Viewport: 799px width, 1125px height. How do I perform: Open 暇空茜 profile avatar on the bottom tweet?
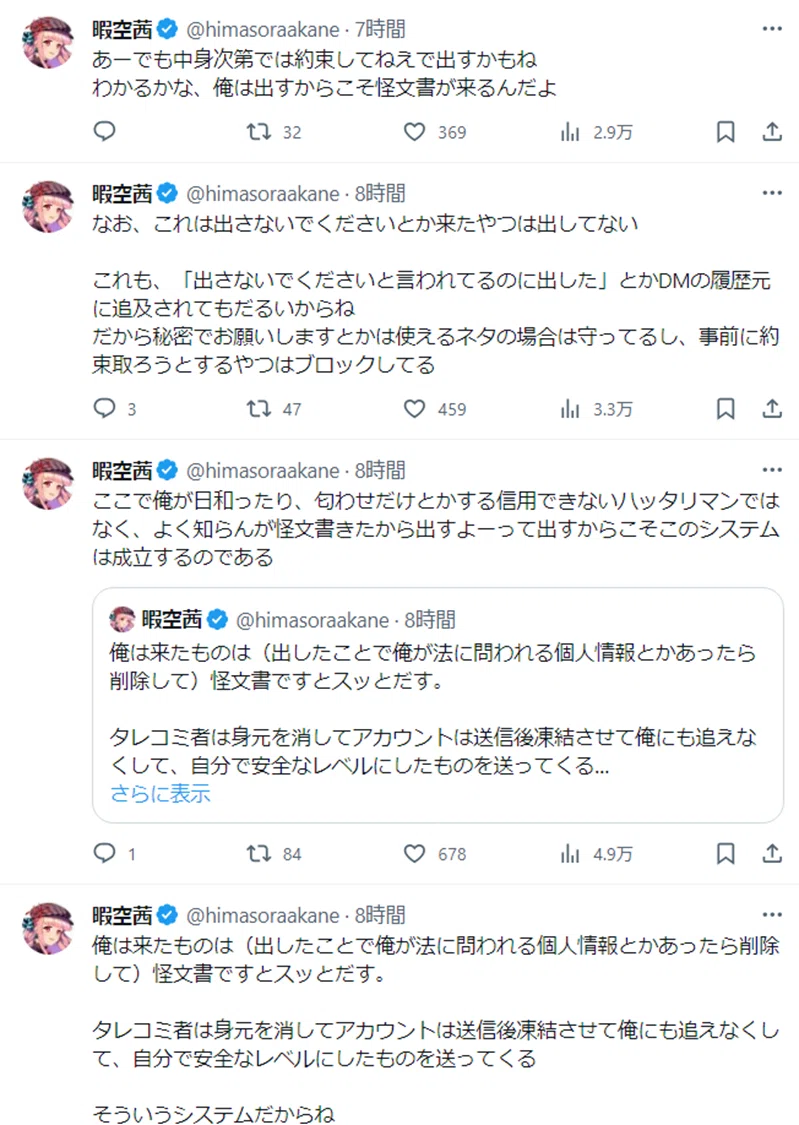[x=48, y=928]
